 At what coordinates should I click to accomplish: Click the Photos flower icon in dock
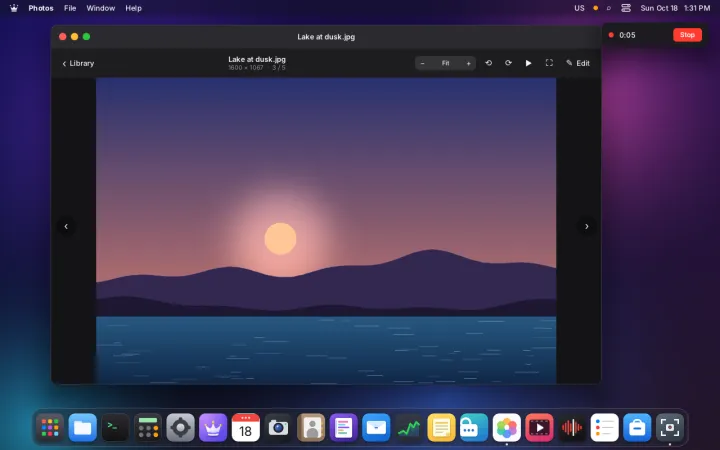(506, 428)
